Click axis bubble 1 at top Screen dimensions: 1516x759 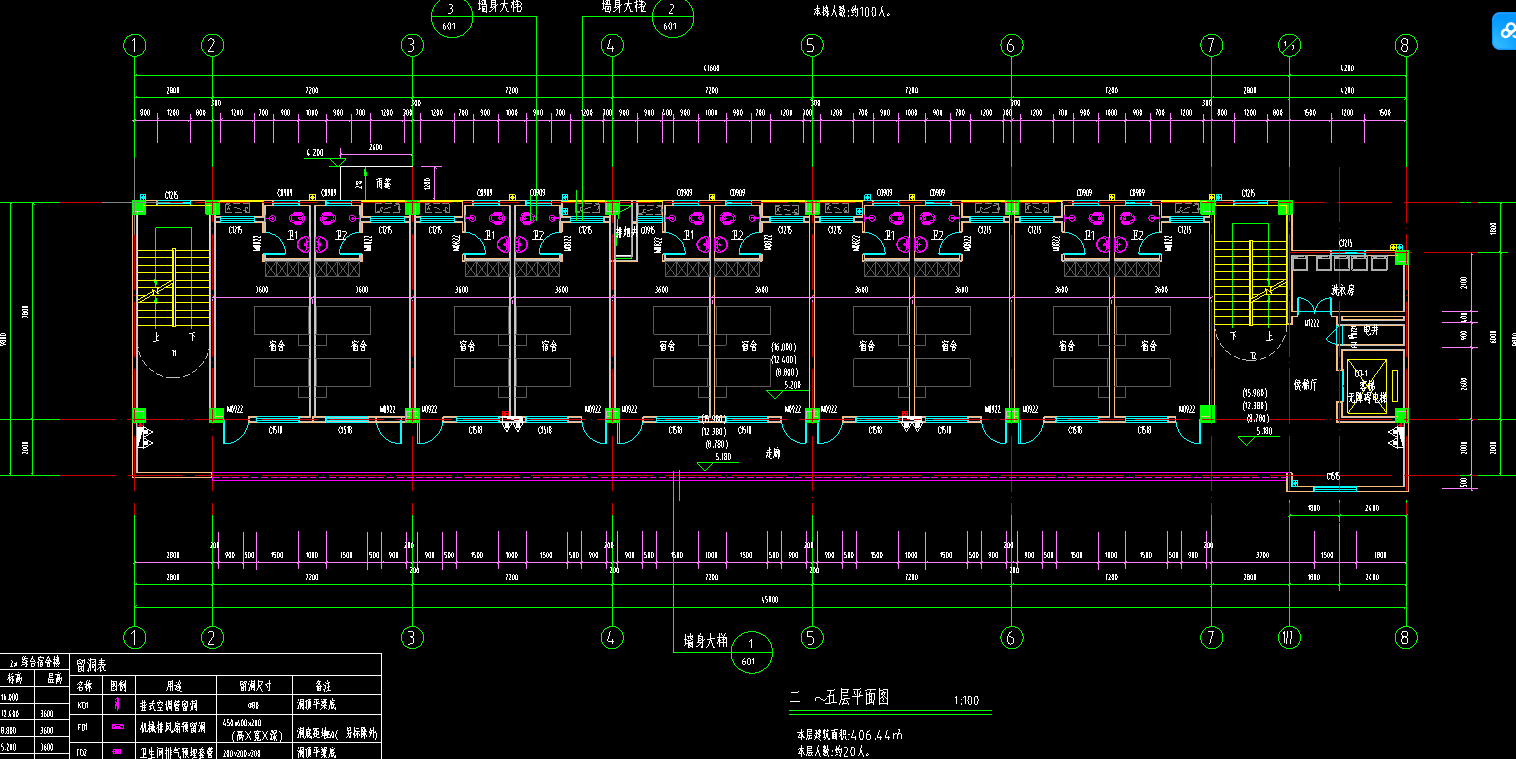pyautogui.click(x=135, y=45)
